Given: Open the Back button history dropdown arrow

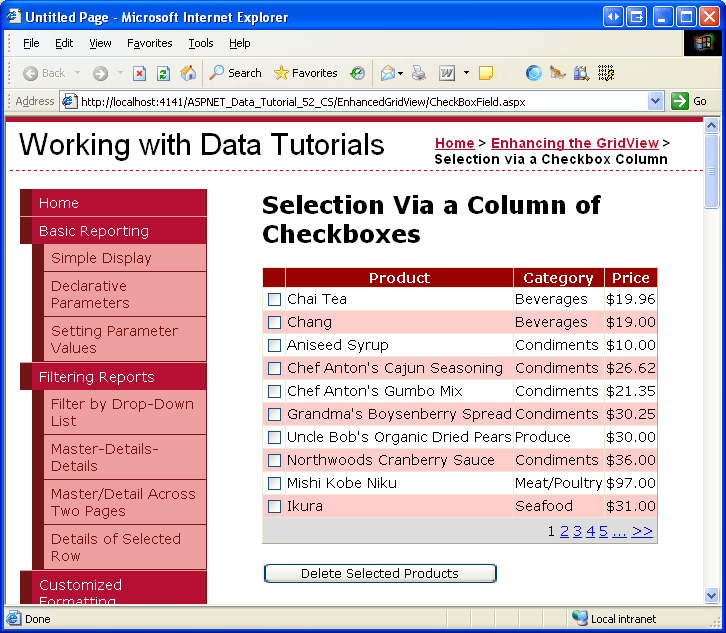Looking at the screenshot, I should pos(78,73).
